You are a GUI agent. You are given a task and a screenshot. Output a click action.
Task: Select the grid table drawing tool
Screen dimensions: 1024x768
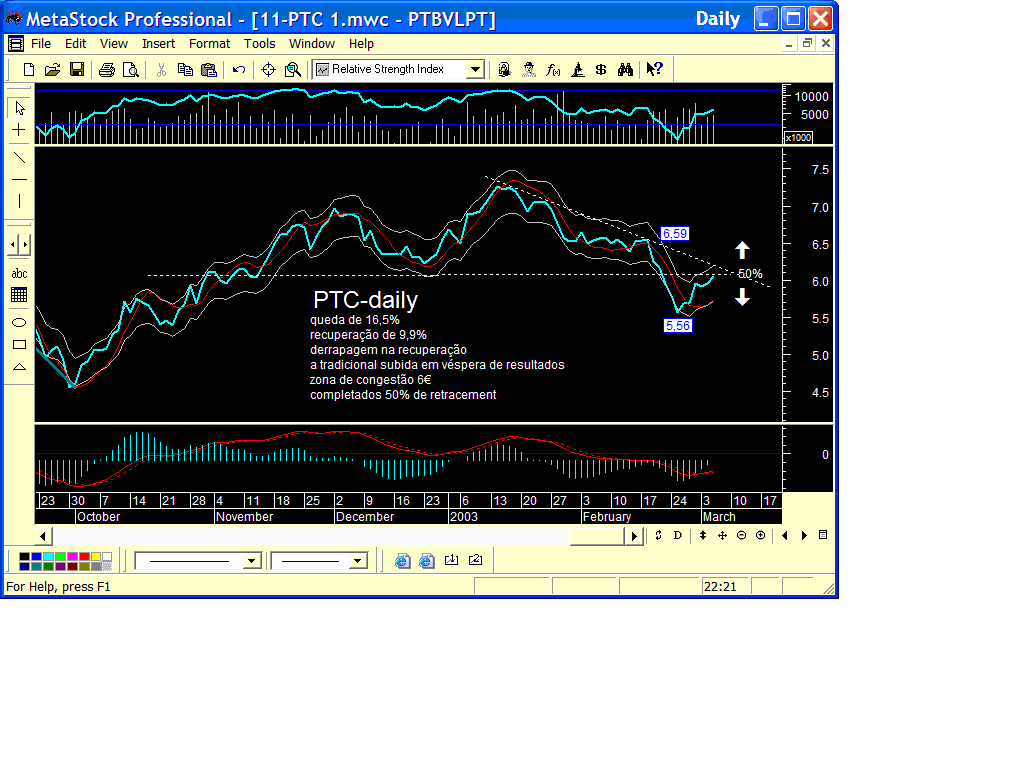(20, 295)
